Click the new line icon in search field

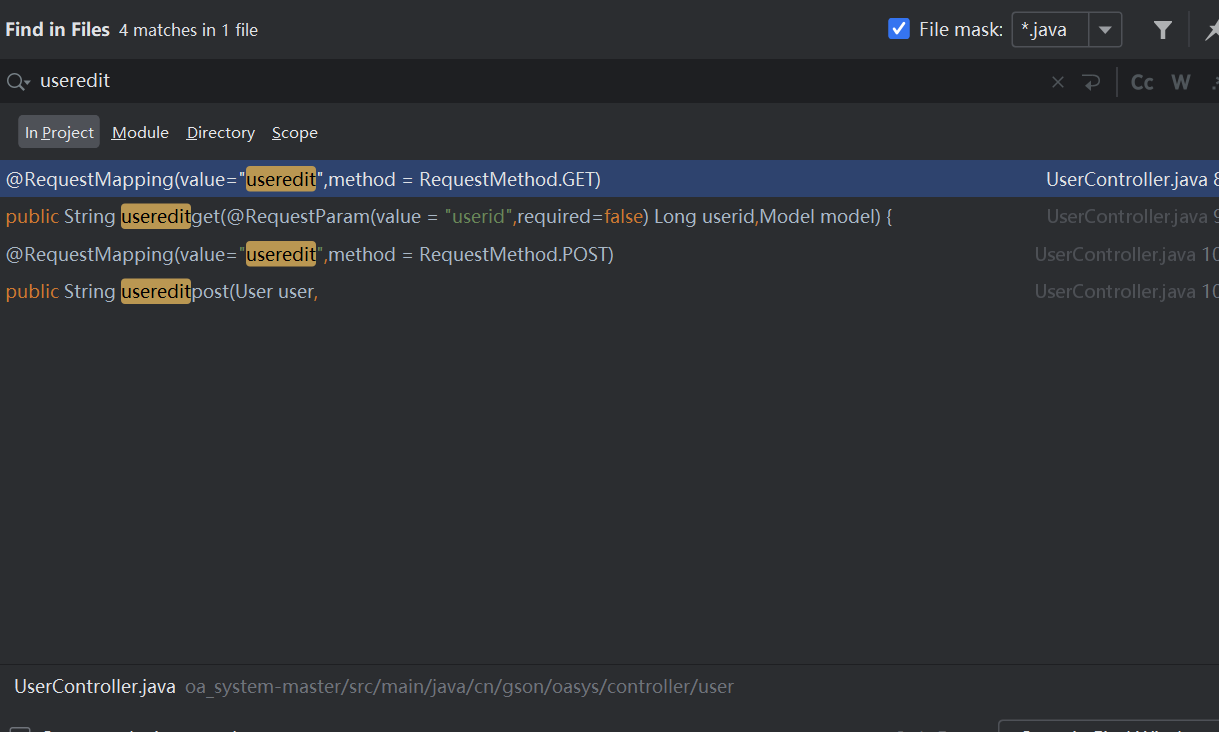coord(1091,82)
